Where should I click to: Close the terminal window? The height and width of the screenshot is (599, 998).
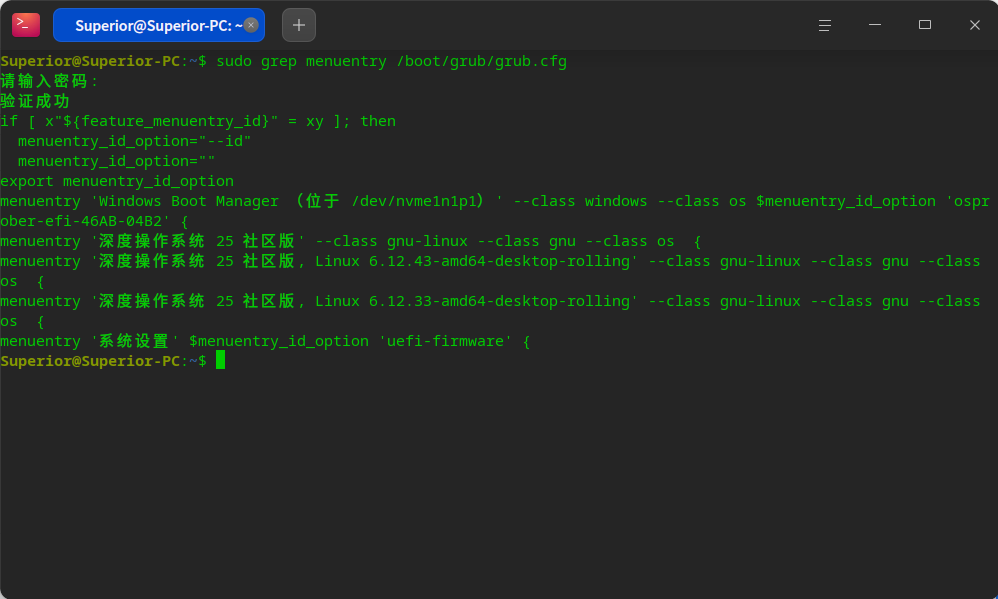click(974, 25)
